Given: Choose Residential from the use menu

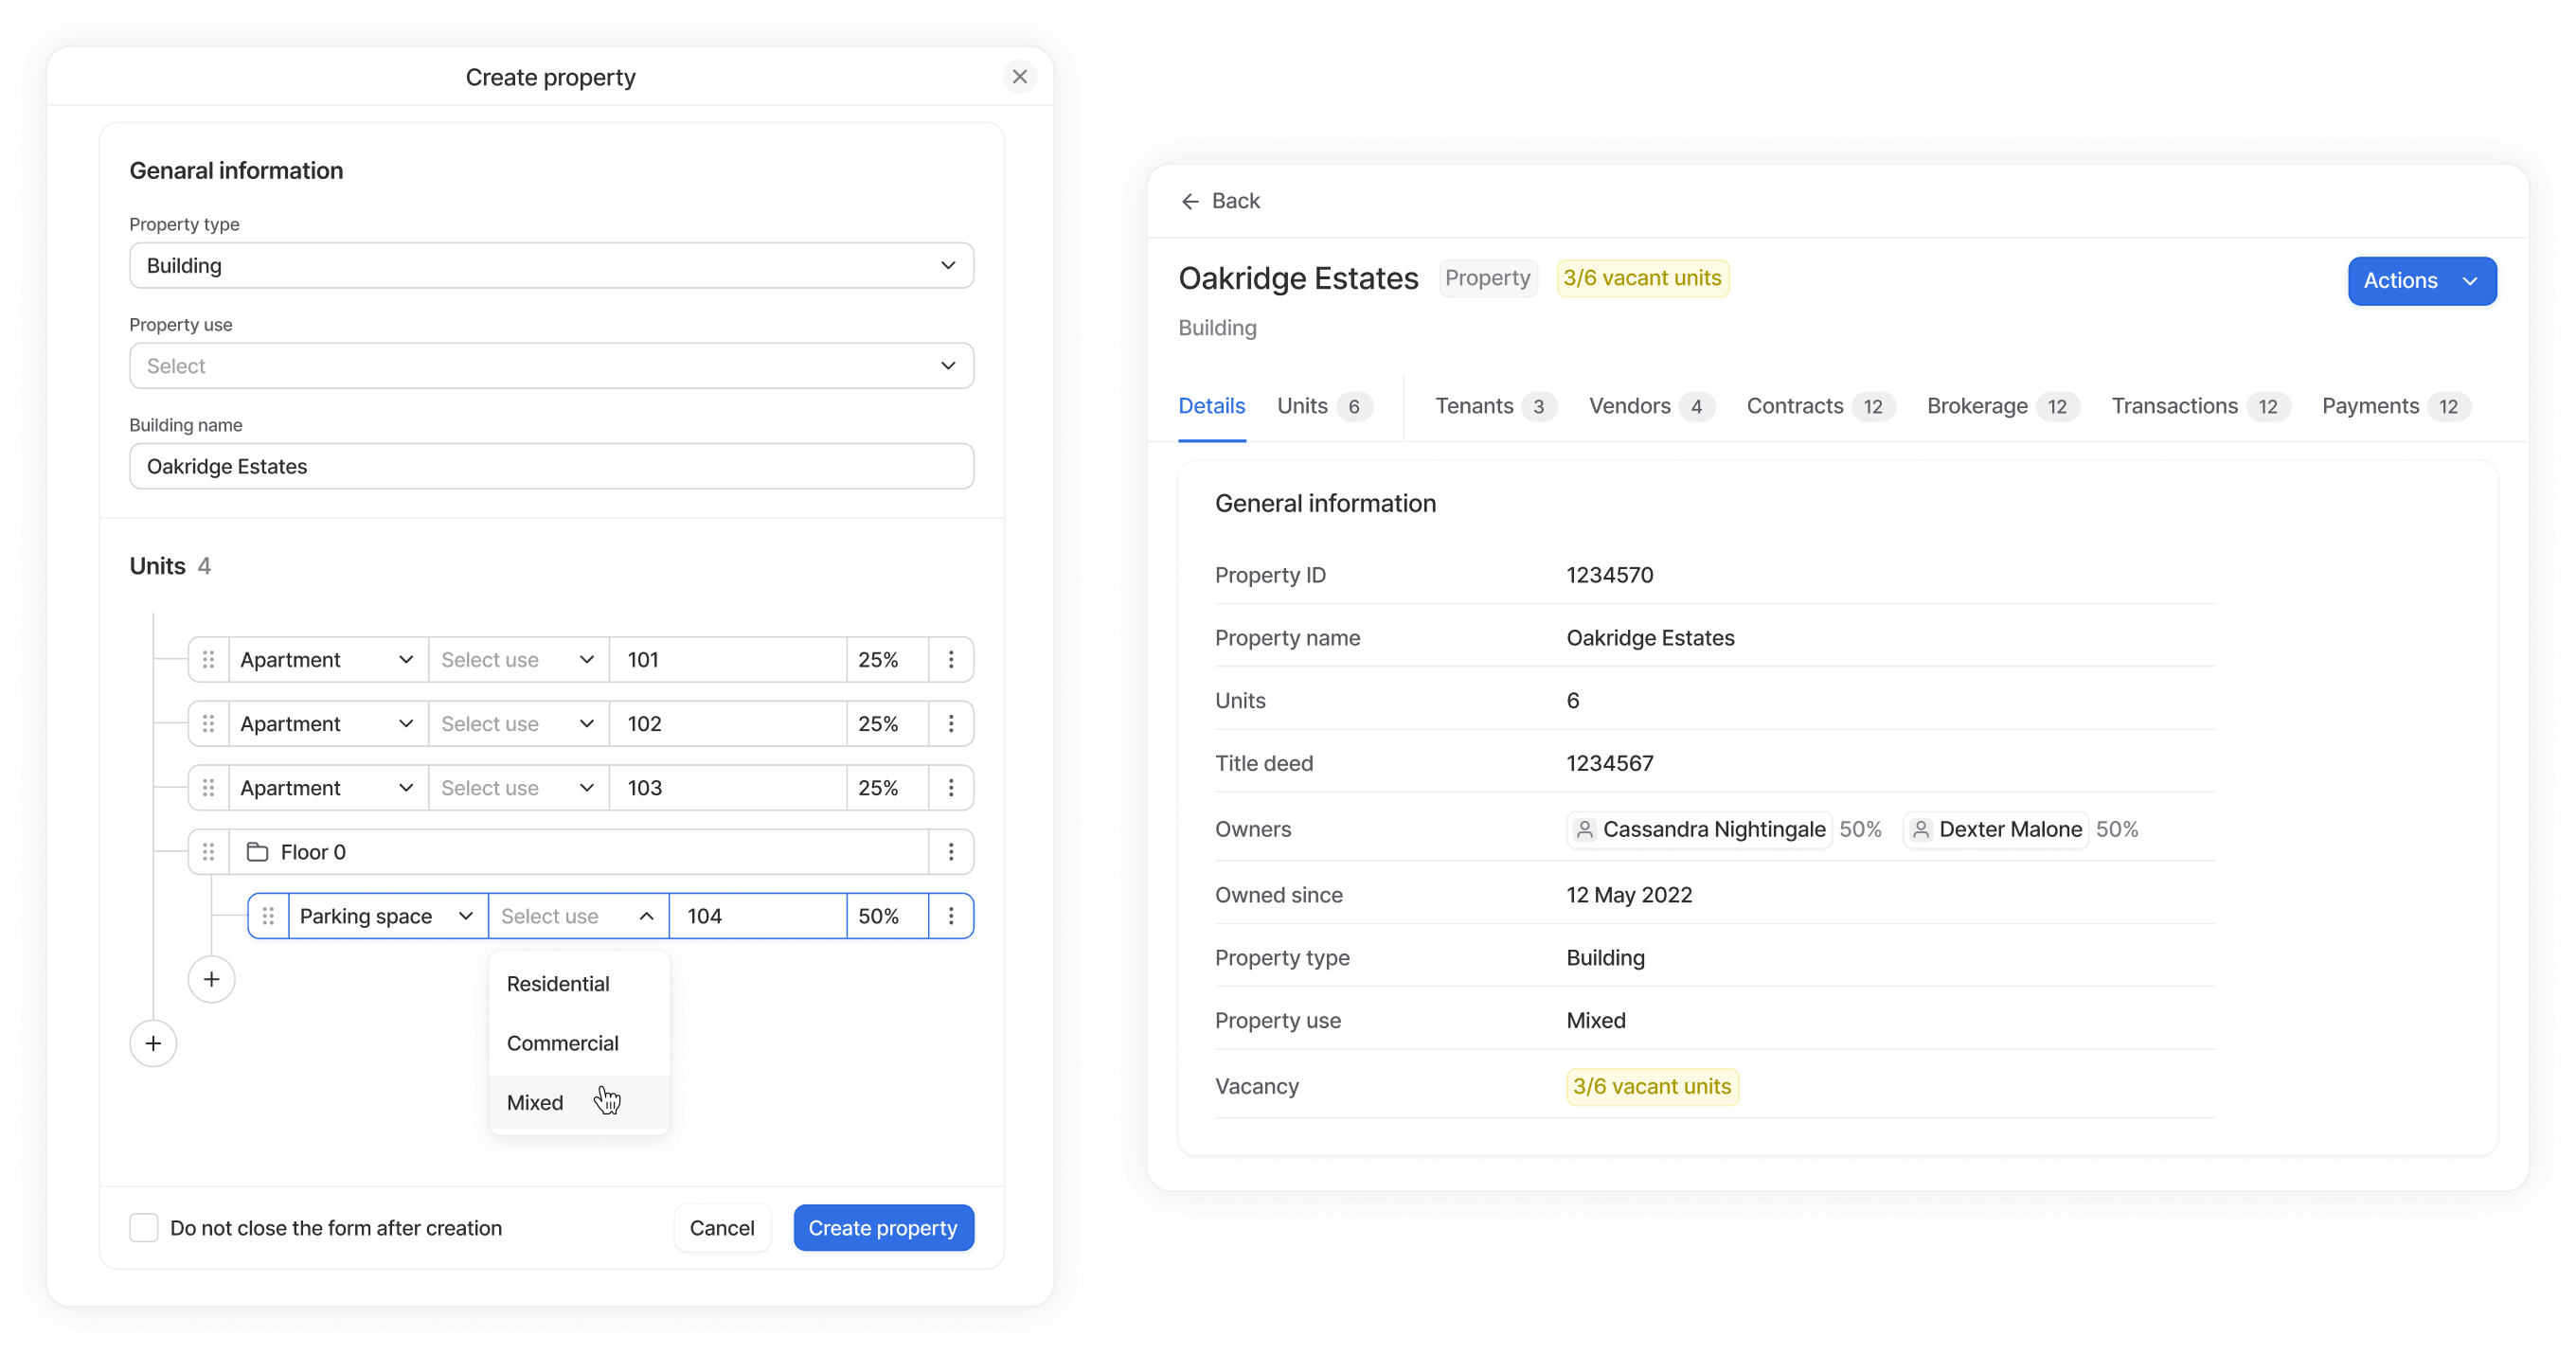Looking at the screenshot, I should coord(579,984).
